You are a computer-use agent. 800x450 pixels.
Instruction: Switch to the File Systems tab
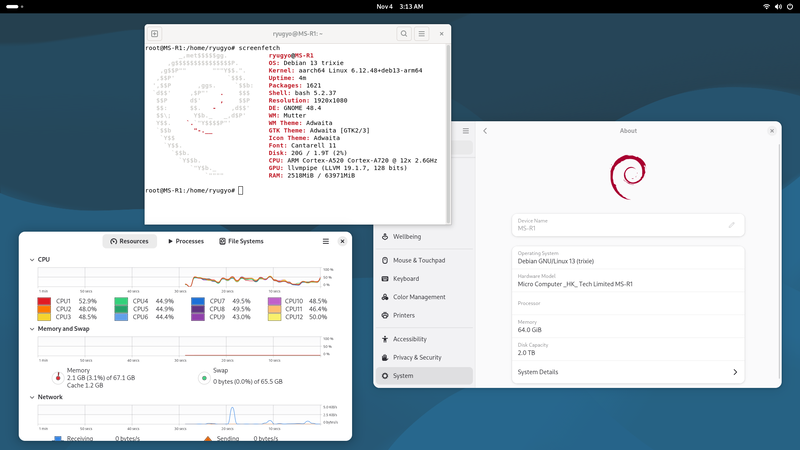[x=241, y=241]
